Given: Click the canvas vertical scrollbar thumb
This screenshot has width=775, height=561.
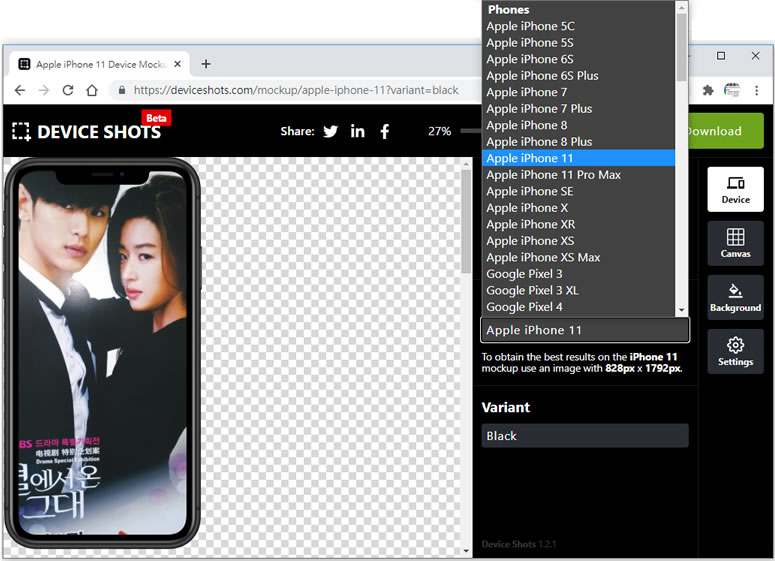Looking at the screenshot, I should tap(466, 221).
